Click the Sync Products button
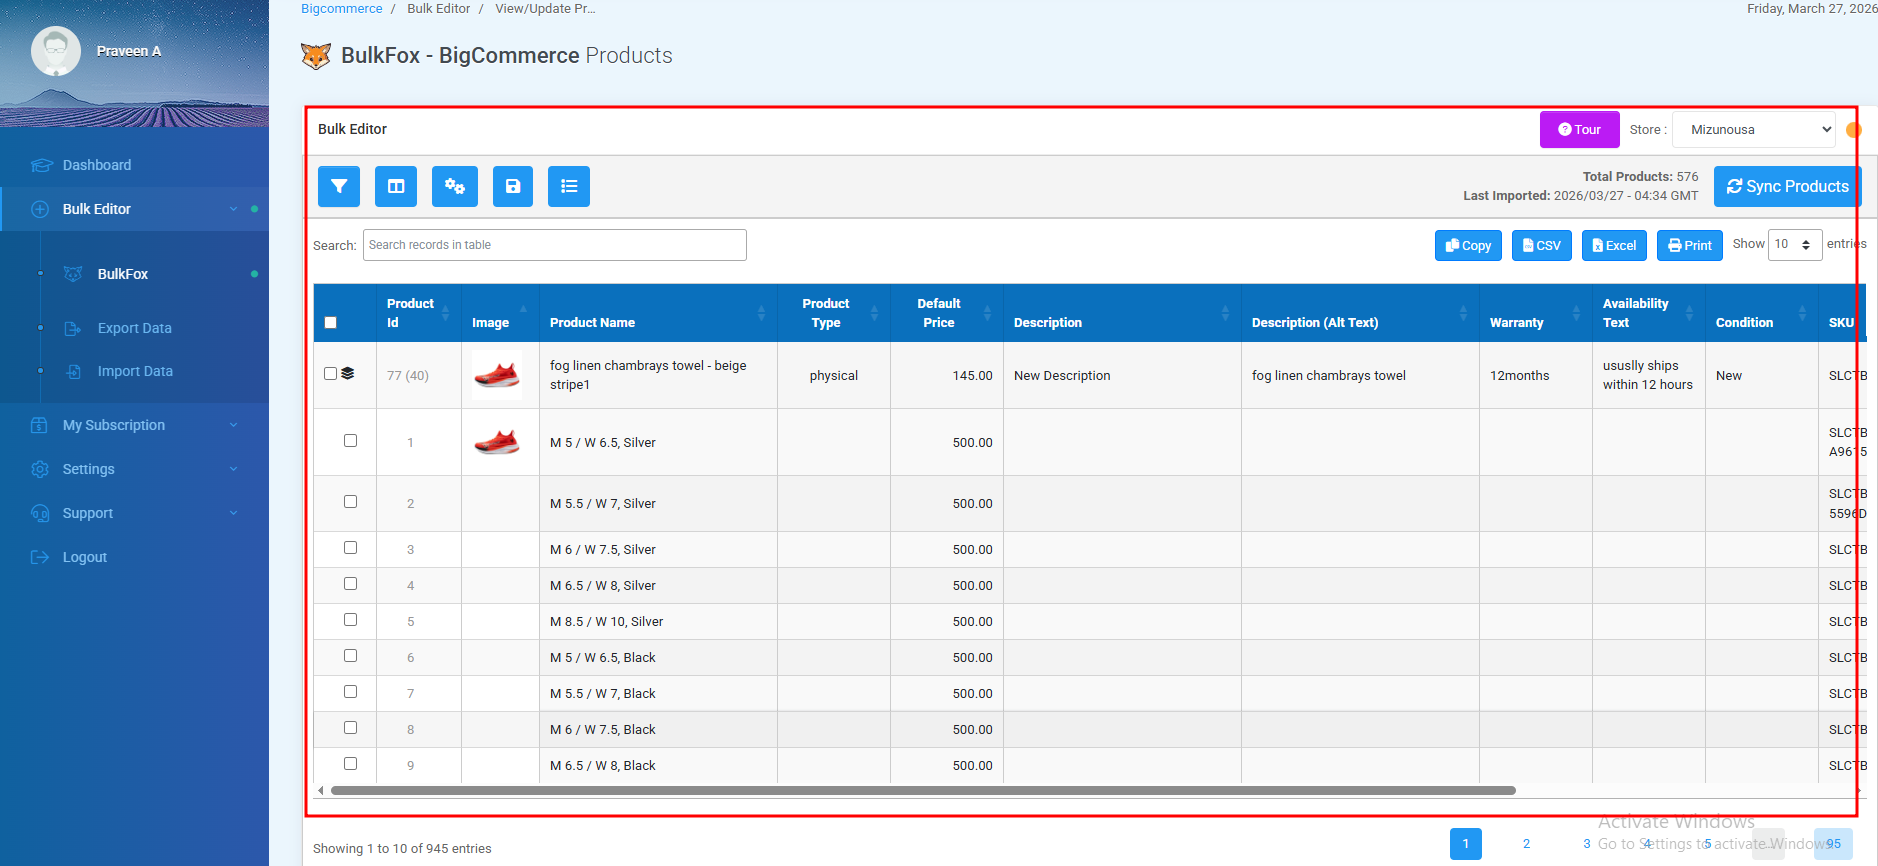Viewport: 1878px width, 866px height. coord(1787,187)
